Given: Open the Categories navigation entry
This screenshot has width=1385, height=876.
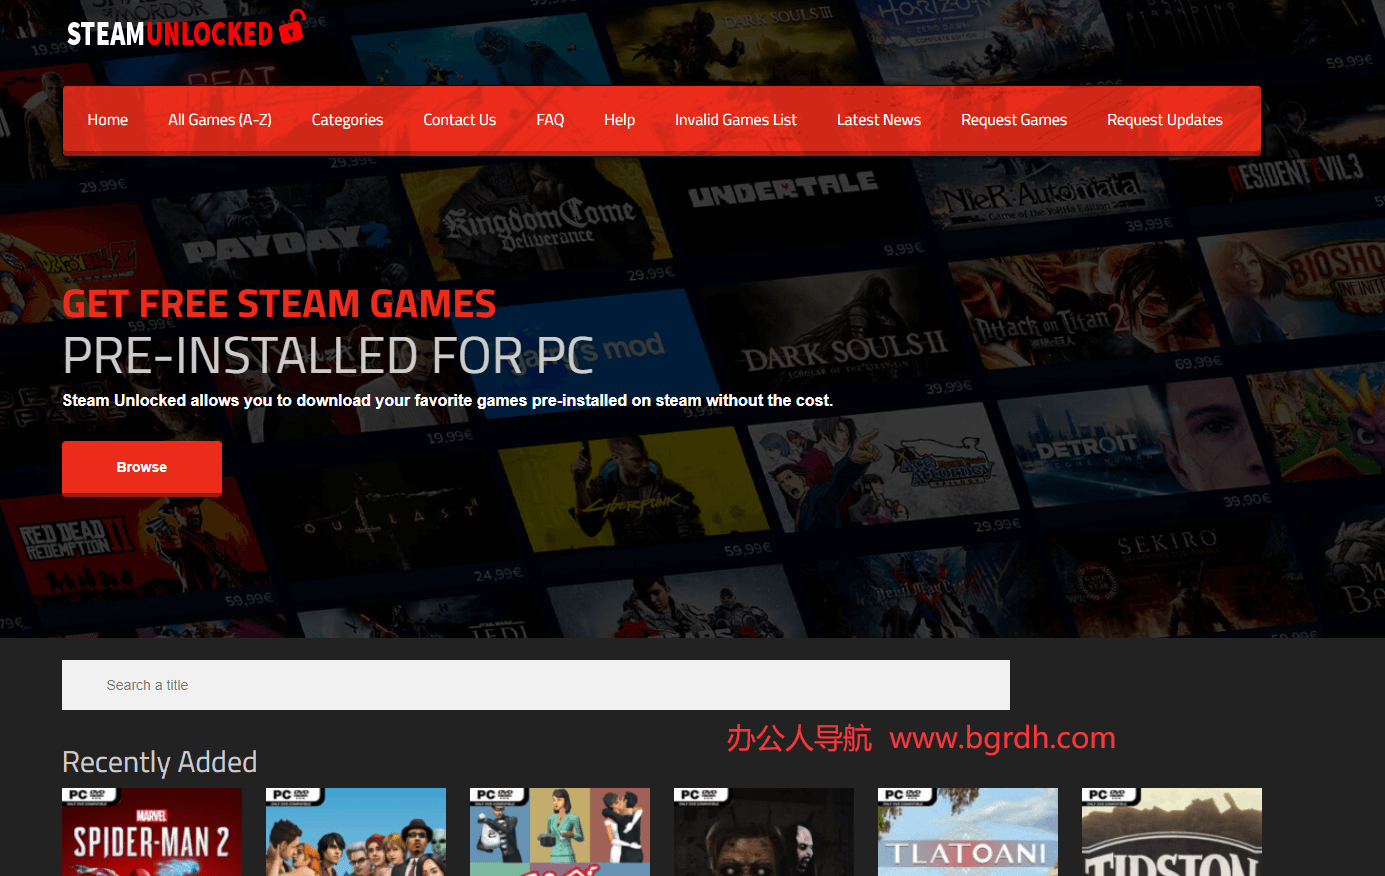Looking at the screenshot, I should (347, 119).
